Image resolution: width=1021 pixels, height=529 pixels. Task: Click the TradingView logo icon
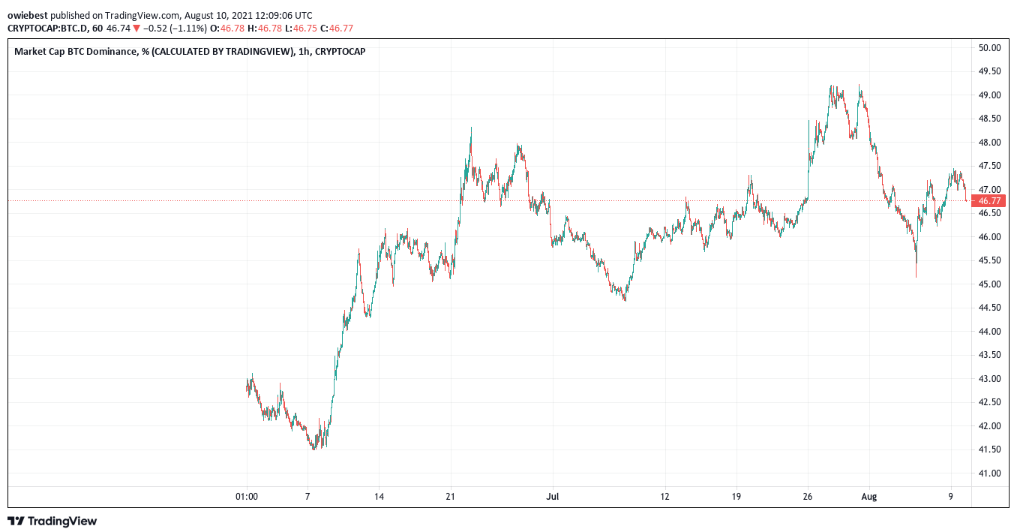[17, 520]
